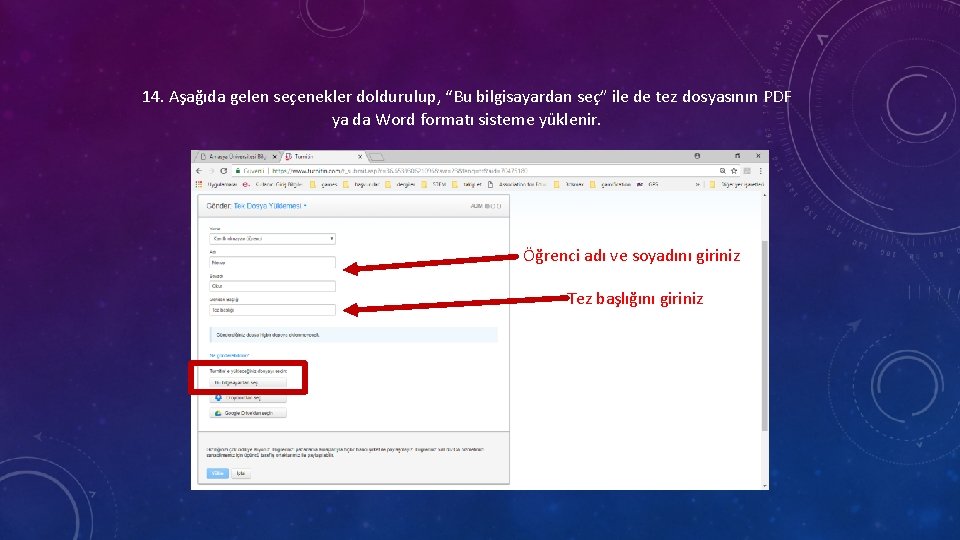The height and width of the screenshot is (540, 960).
Task: Open the games bookmark folder
Action: 324,184
